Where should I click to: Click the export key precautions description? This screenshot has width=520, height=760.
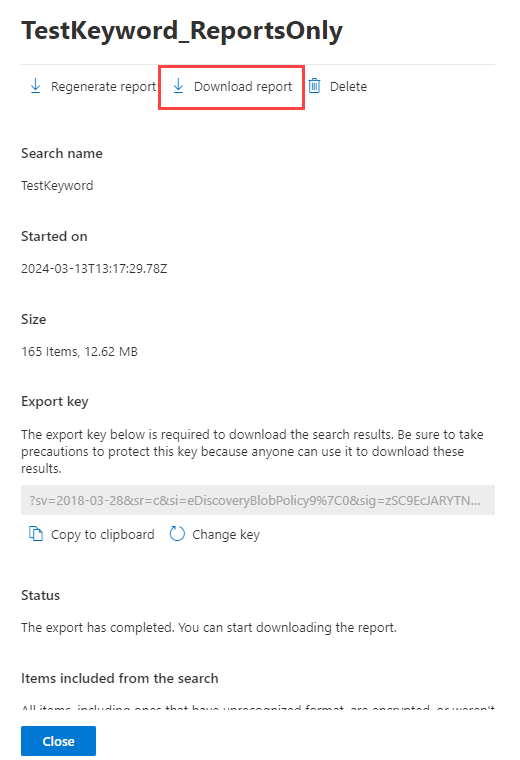(252, 451)
